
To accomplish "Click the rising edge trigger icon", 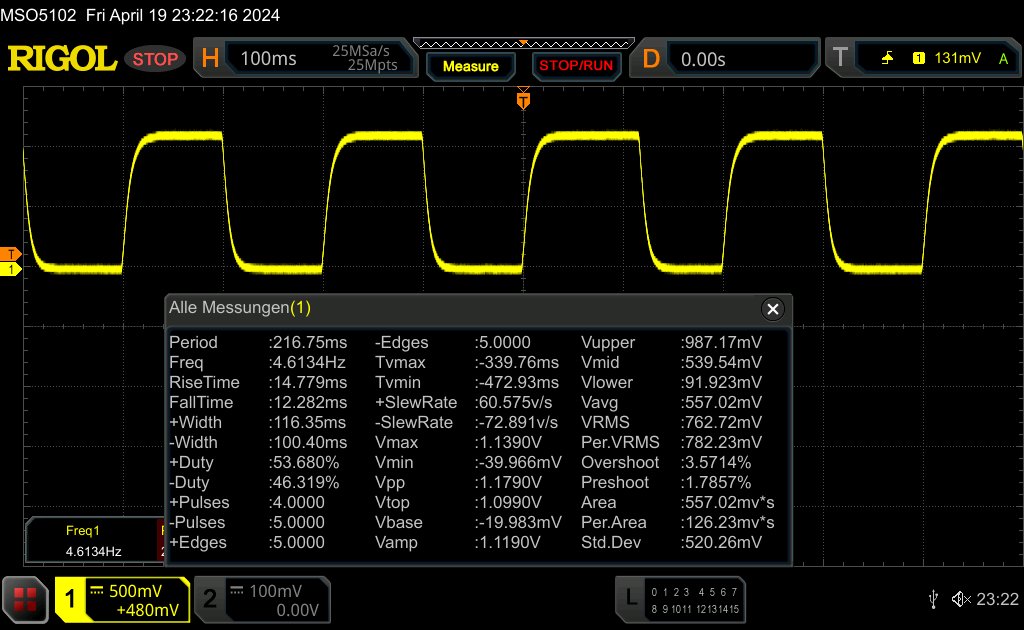I will click(887, 59).
